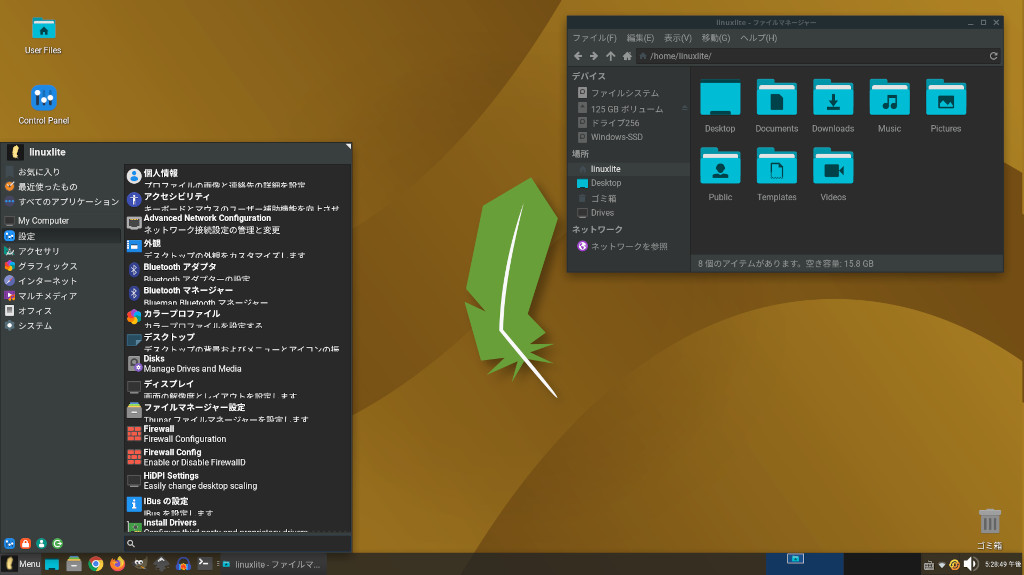Open the User Files desktop icon
The height and width of the screenshot is (575, 1024).
pos(43,36)
